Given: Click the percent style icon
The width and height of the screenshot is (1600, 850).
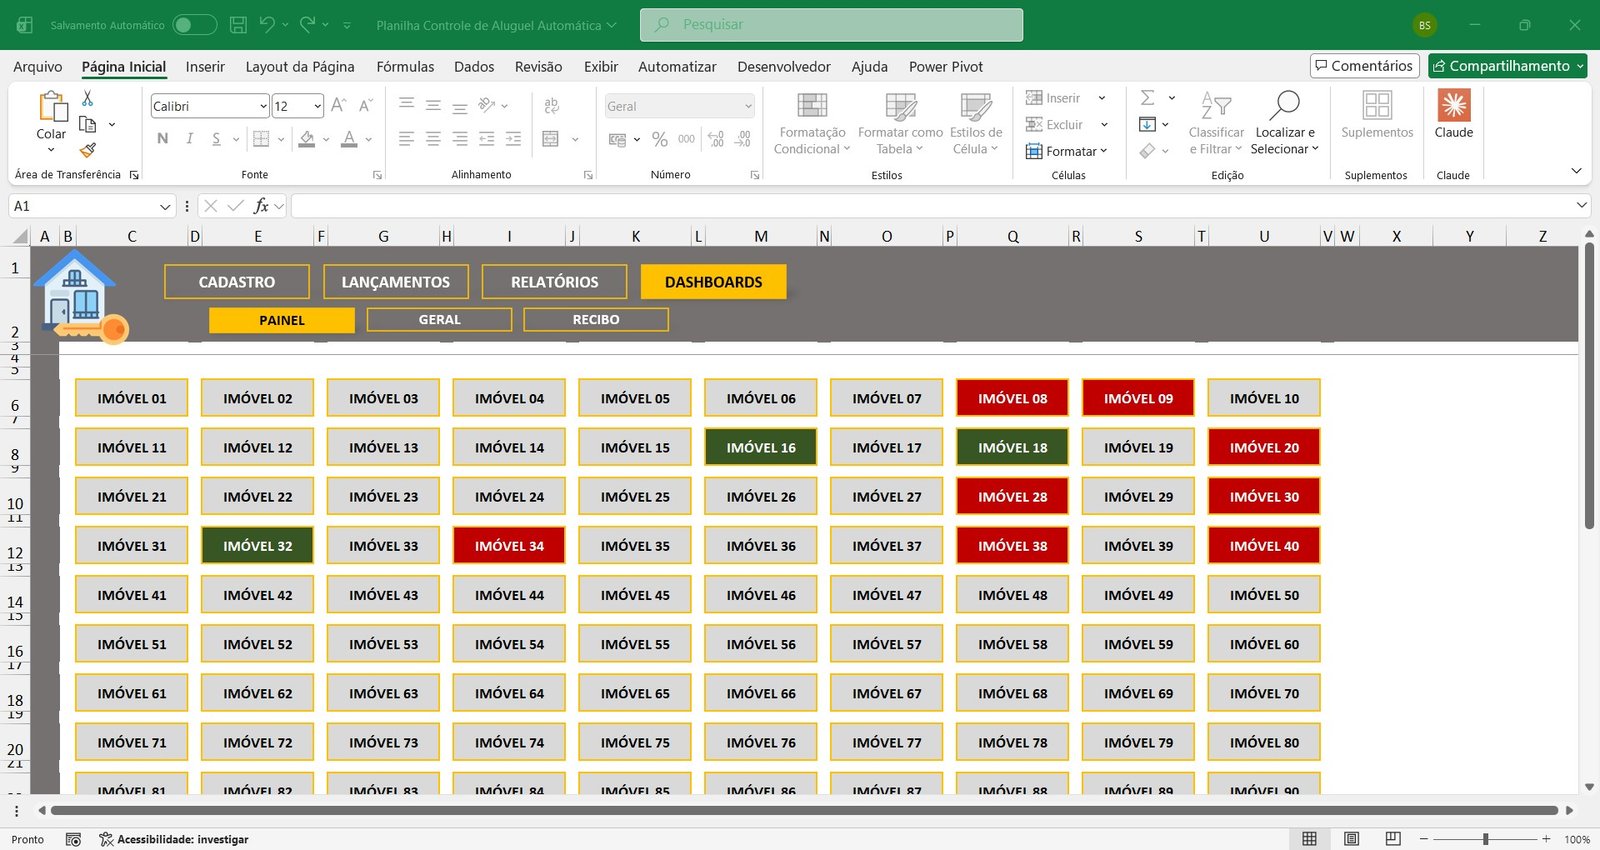Looking at the screenshot, I should pos(659,139).
